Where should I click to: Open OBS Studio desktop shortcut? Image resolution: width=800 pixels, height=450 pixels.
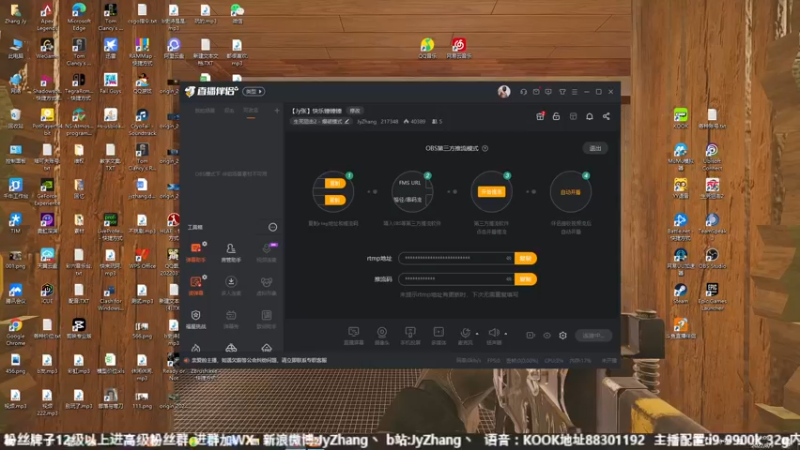[712, 258]
